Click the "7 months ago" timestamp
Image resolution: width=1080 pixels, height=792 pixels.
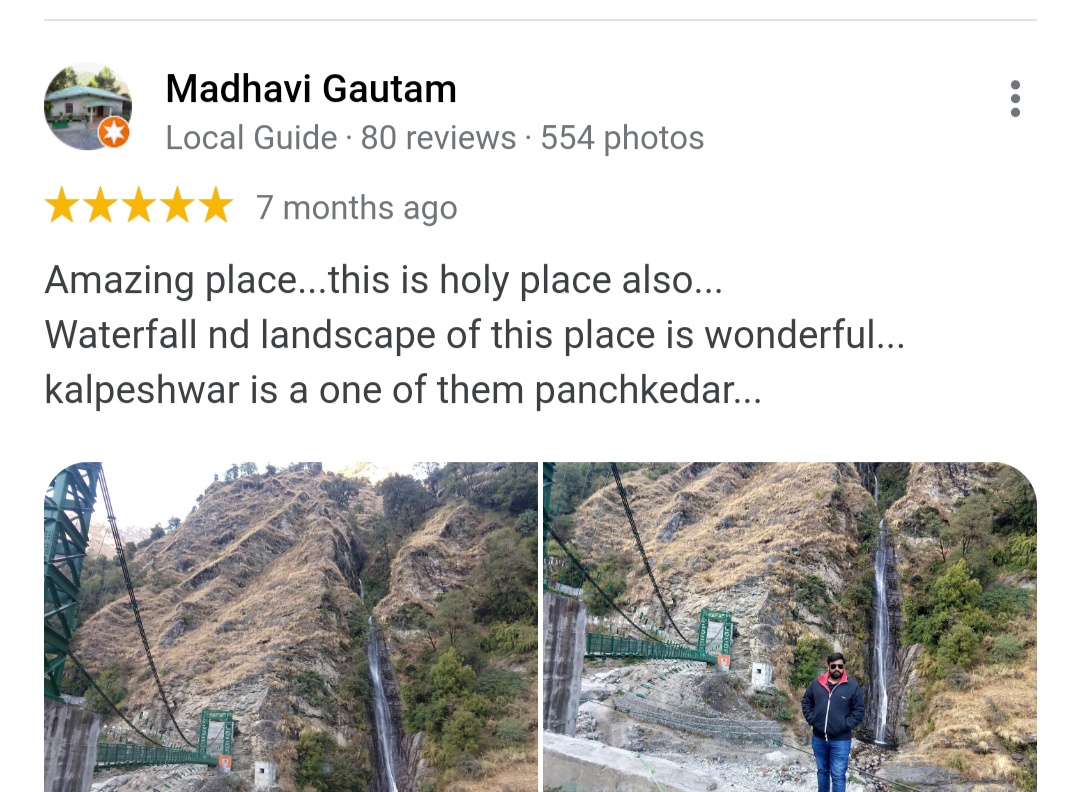point(356,208)
